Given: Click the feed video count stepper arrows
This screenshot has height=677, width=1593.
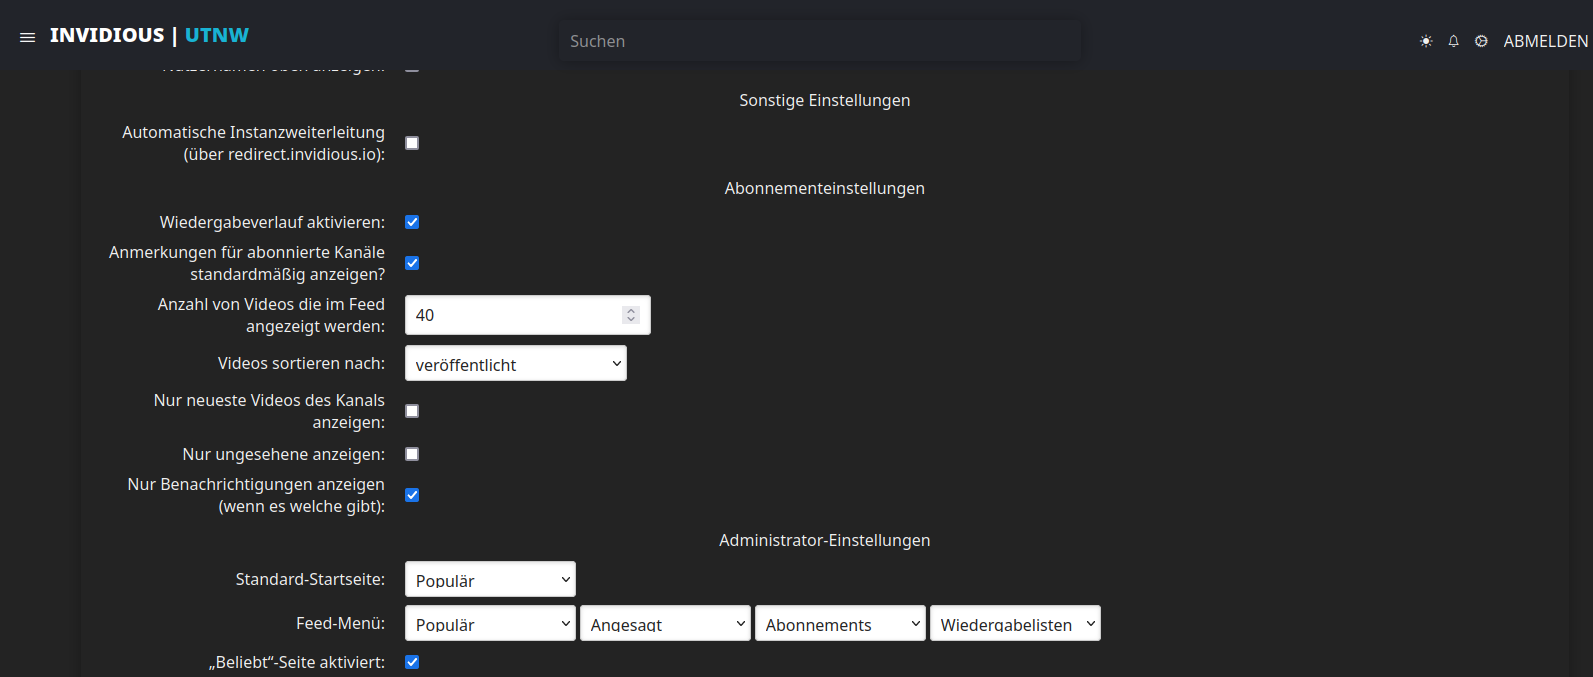Looking at the screenshot, I should pyautogui.click(x=631, y=315).
